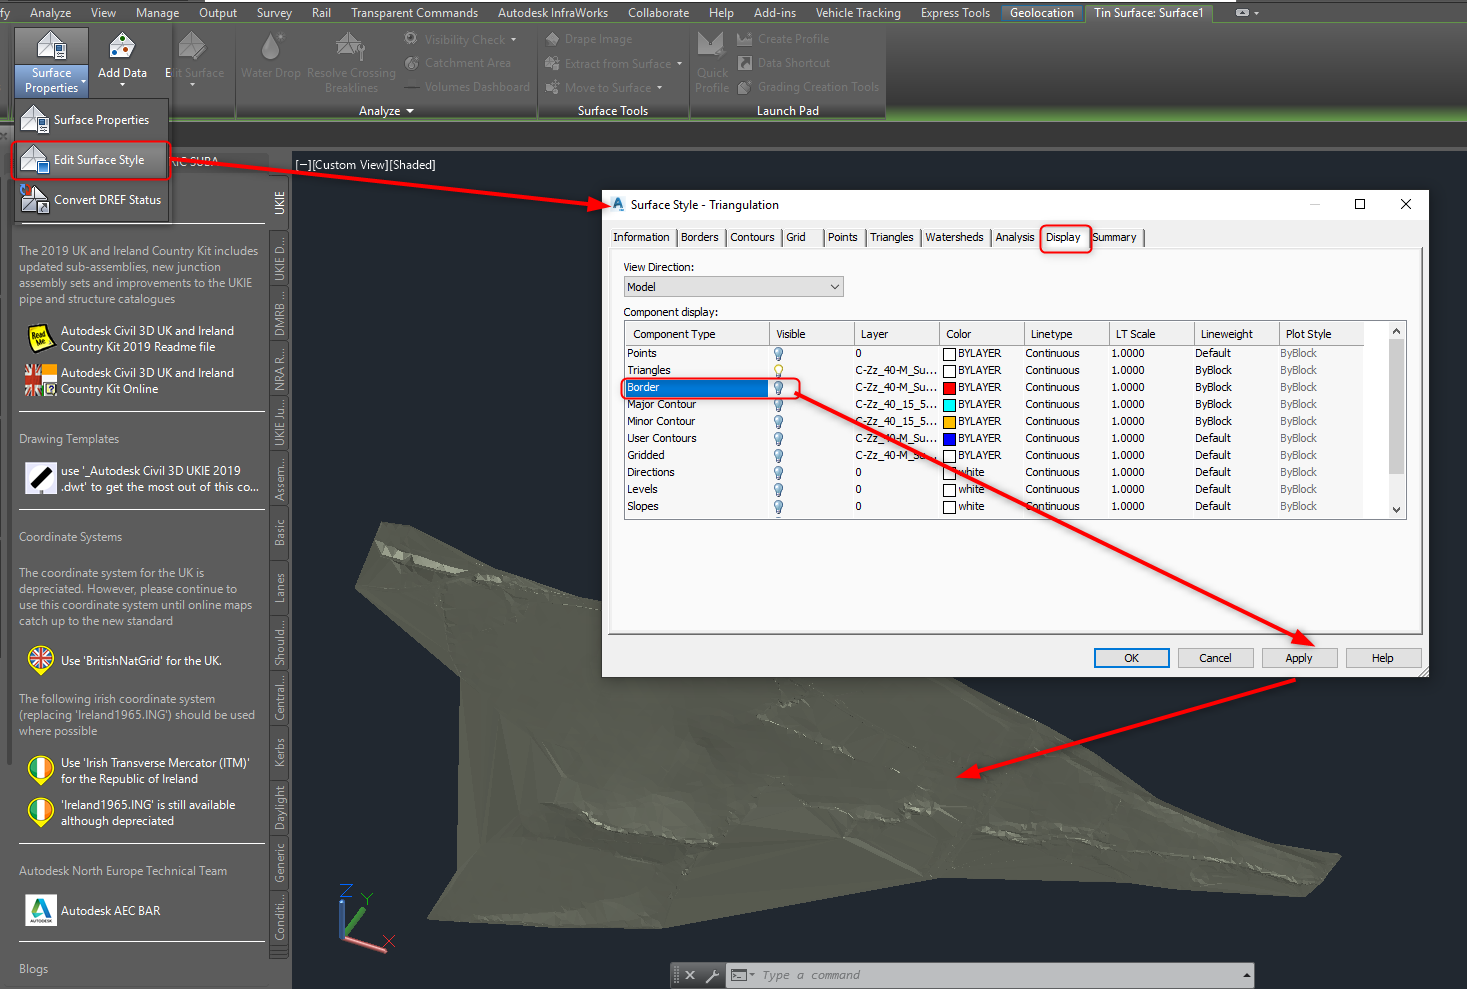Choose Edit Surface Style from dropdown
Screen dimensions: 1467x989
pos(92,160)
